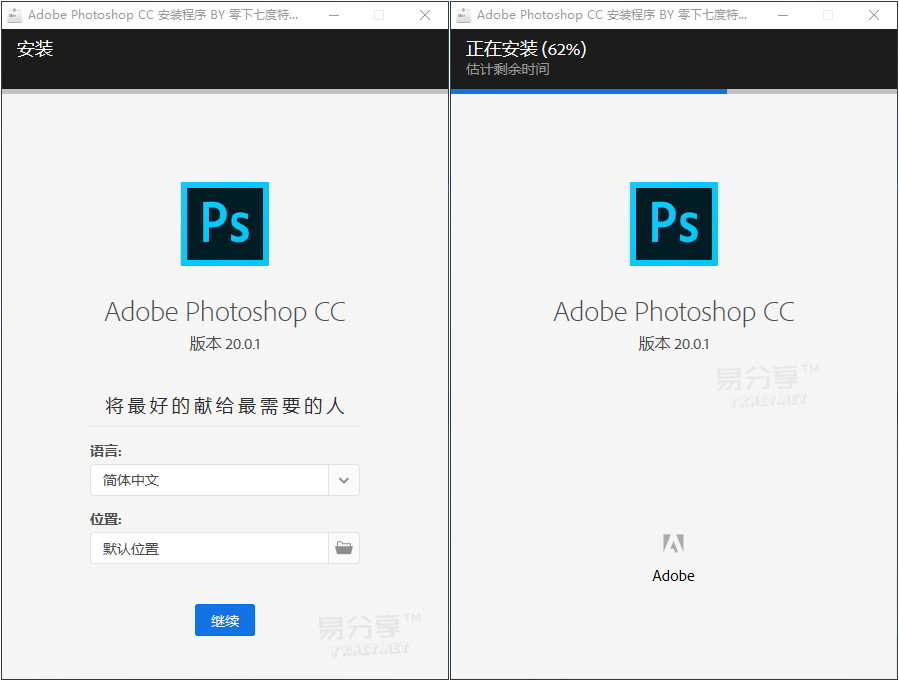
Task: Click the installer icon in left window title bar
Action: [x=14, y=15]
